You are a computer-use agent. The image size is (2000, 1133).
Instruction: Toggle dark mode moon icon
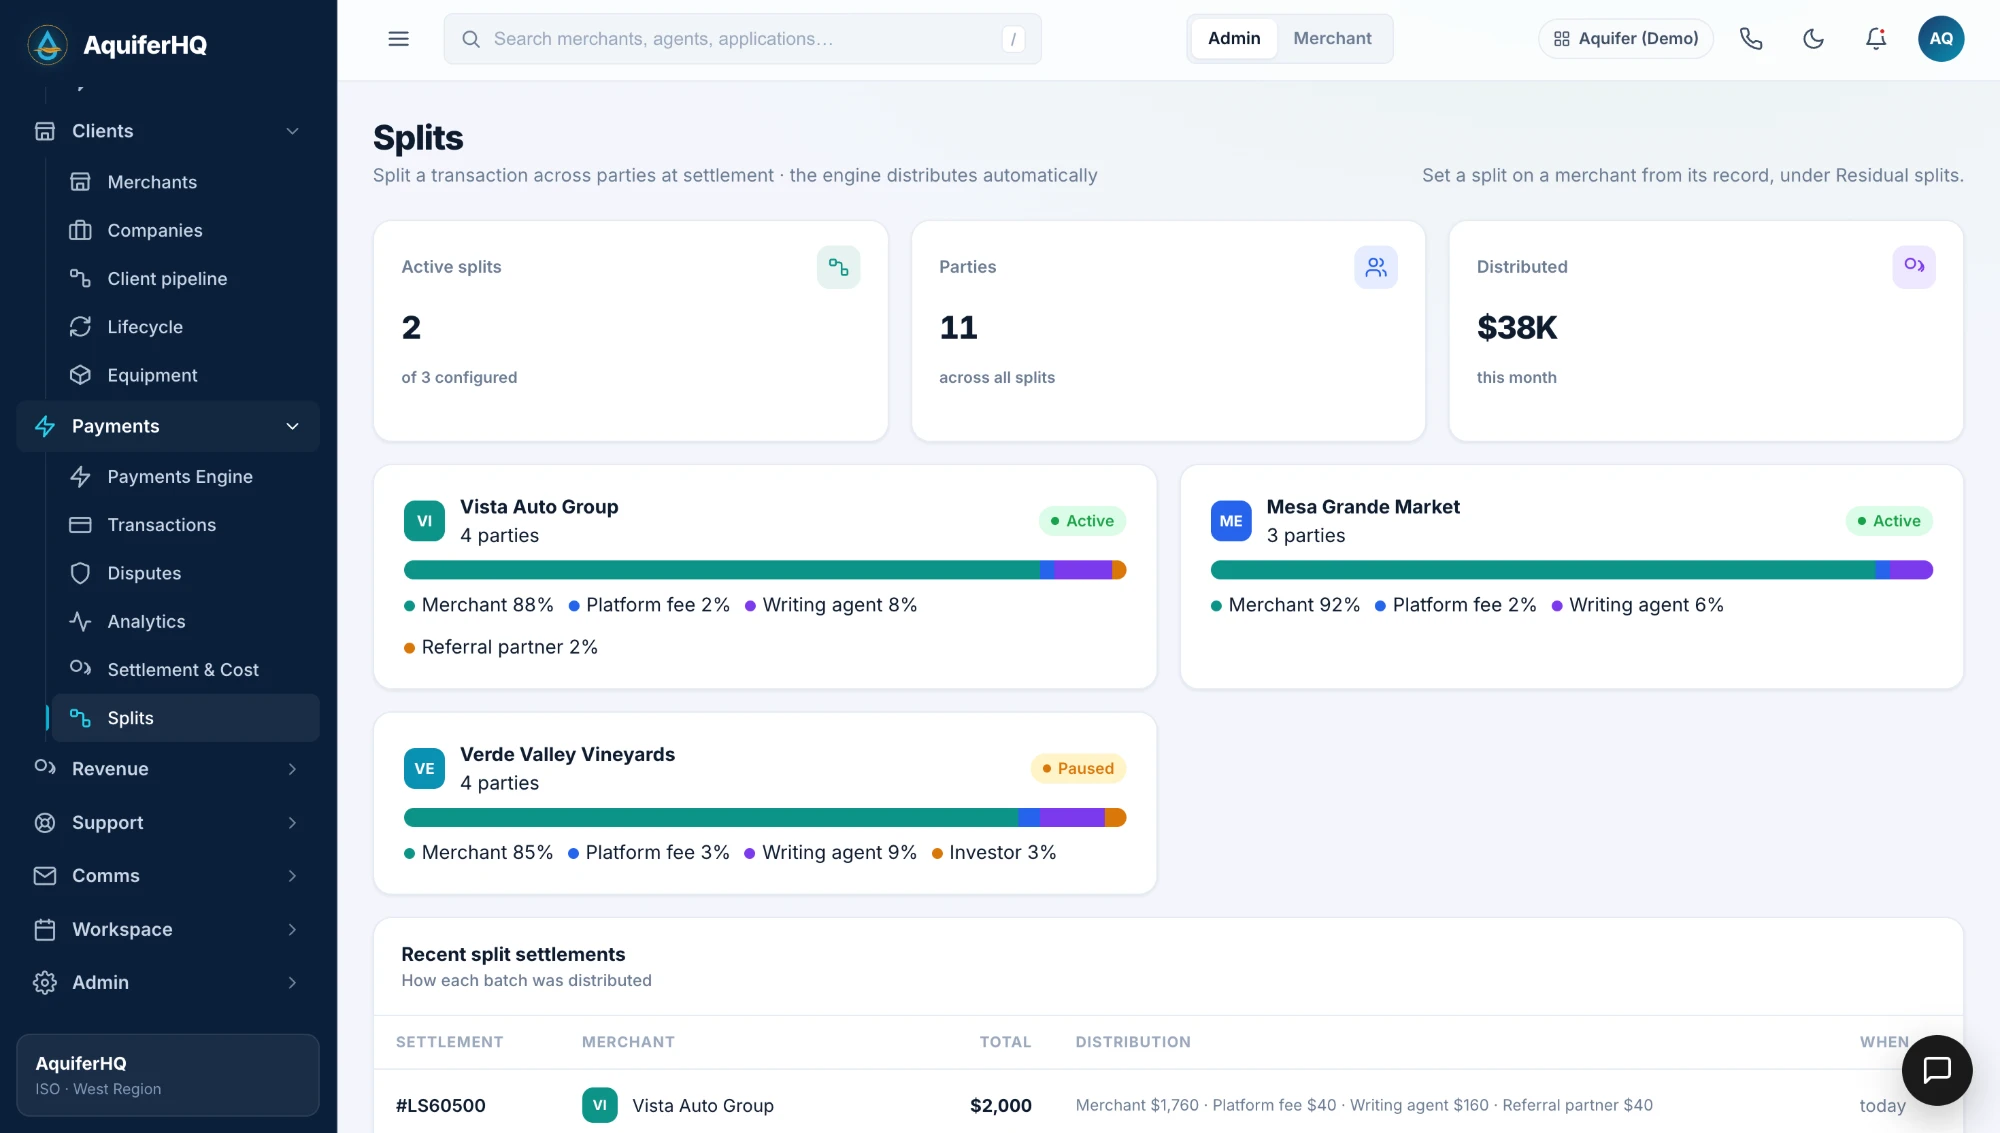(x=1813, y=39)
